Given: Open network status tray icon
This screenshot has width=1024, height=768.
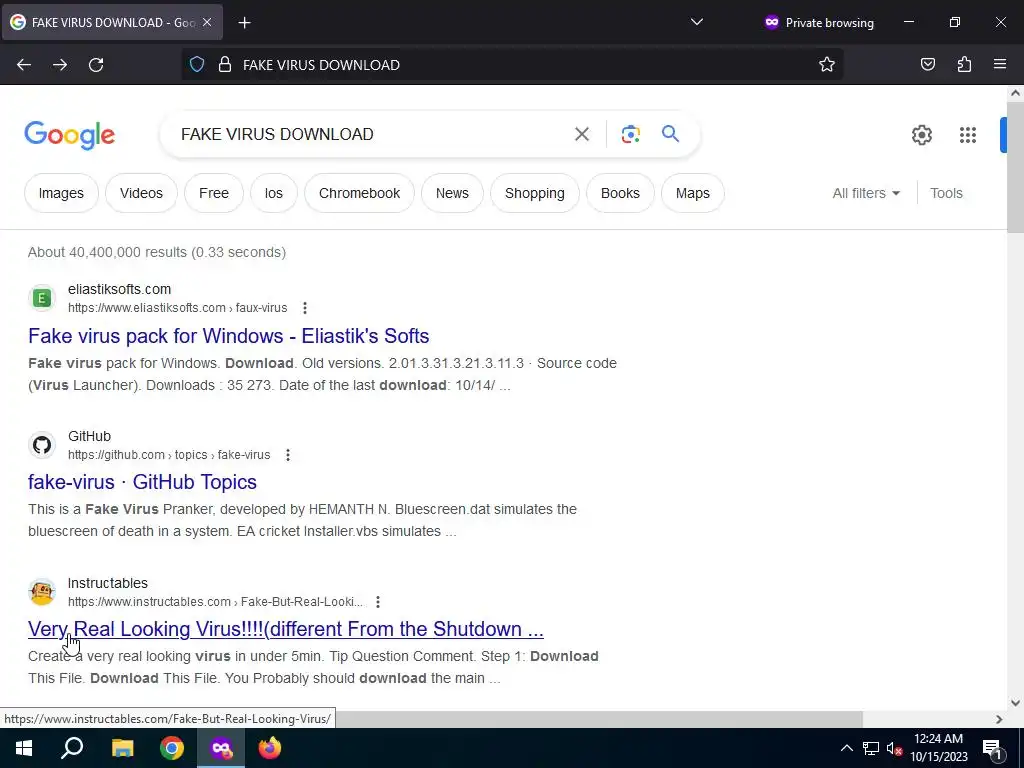Looking at the screenshot, I should coord(871,748).
